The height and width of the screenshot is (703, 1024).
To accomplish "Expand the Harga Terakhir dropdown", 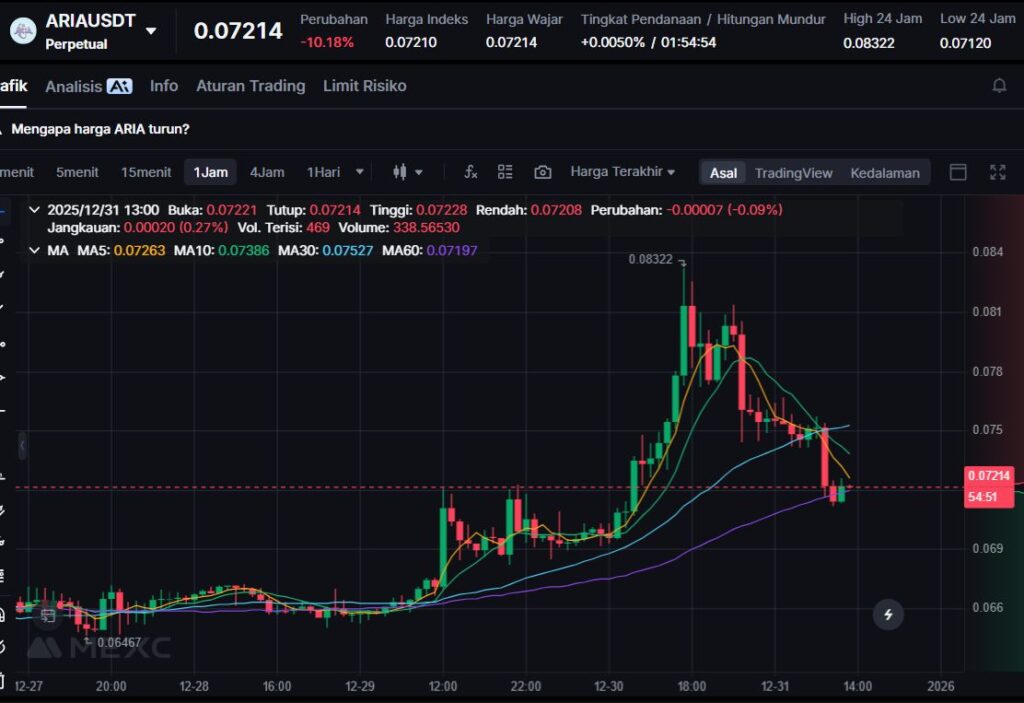I will click(x=622, y=172).
